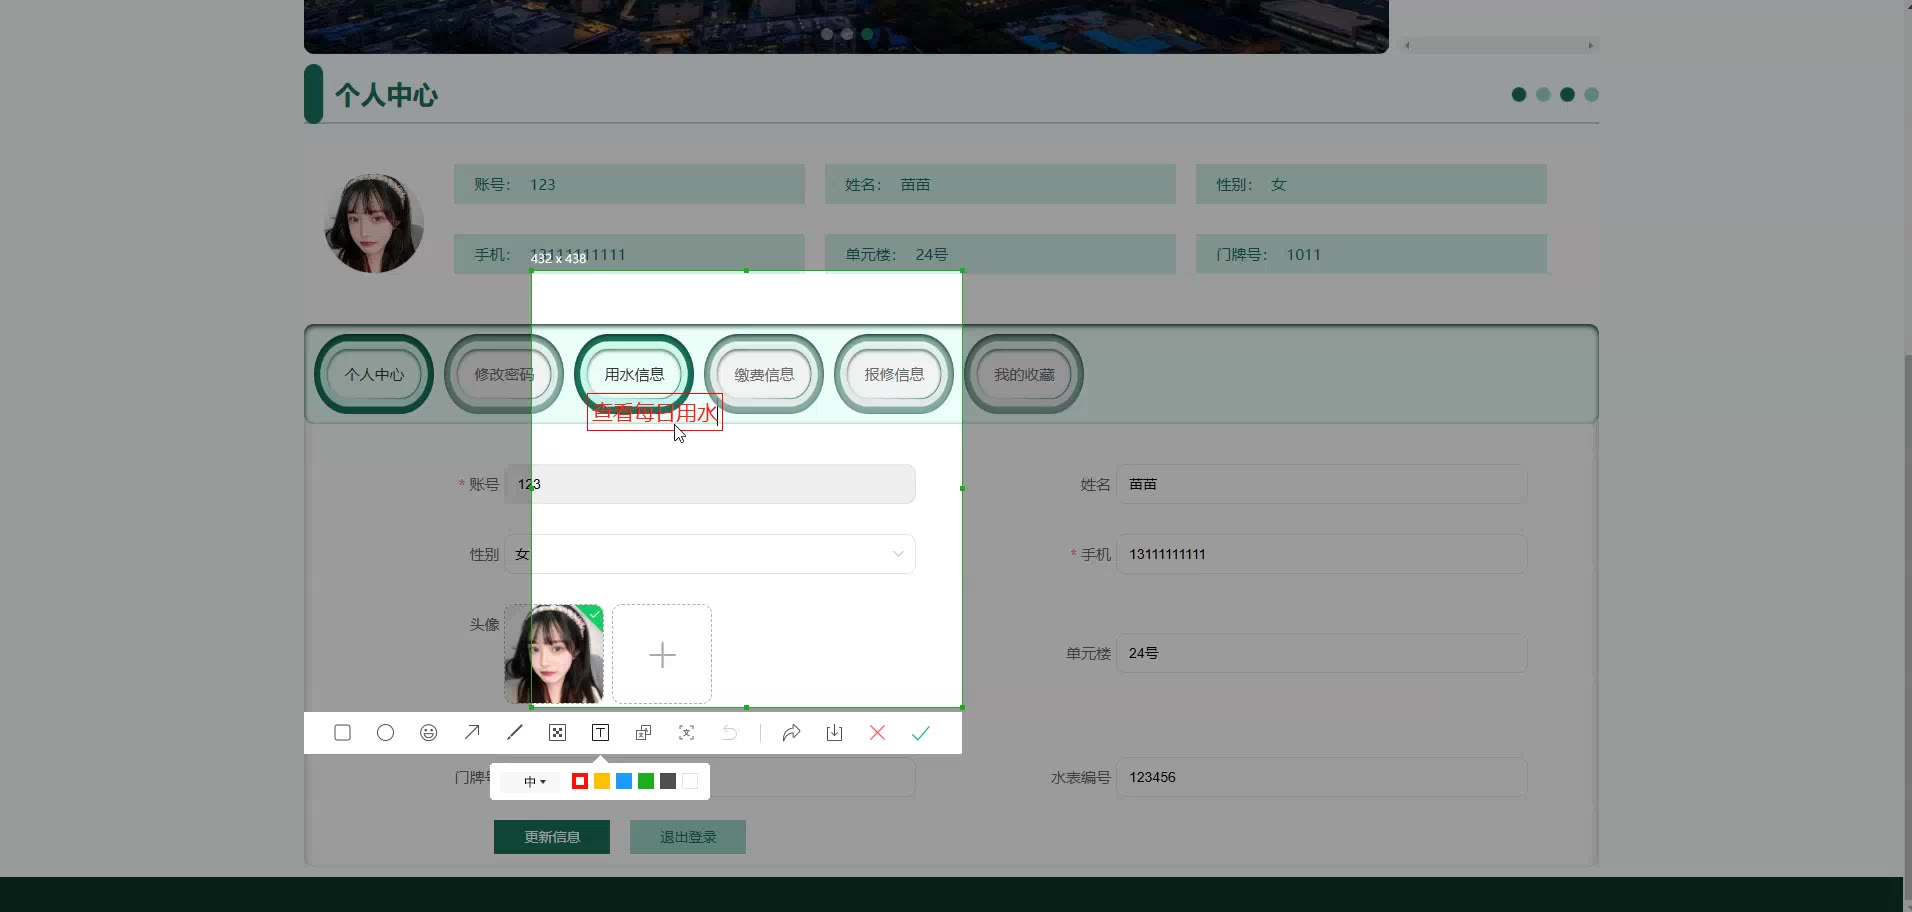Select the text annotation tool
Viewport: 1912px width, 912px height.
(x=600, y=733)
